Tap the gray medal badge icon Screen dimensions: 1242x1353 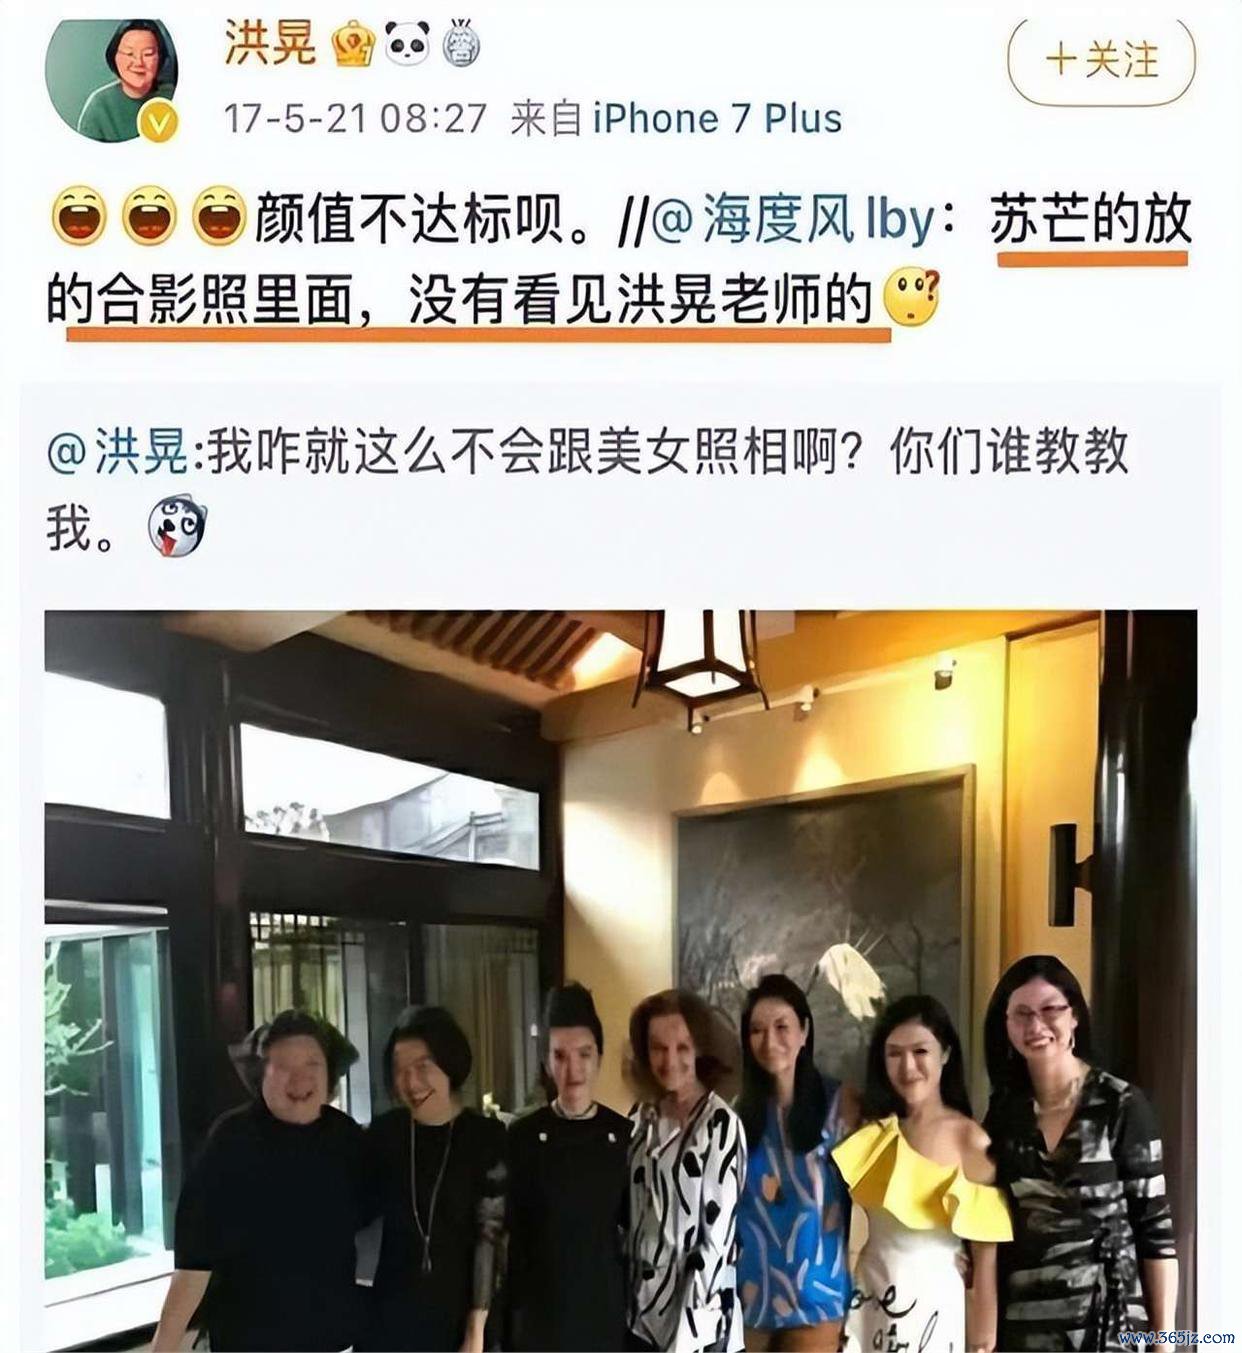461,44
